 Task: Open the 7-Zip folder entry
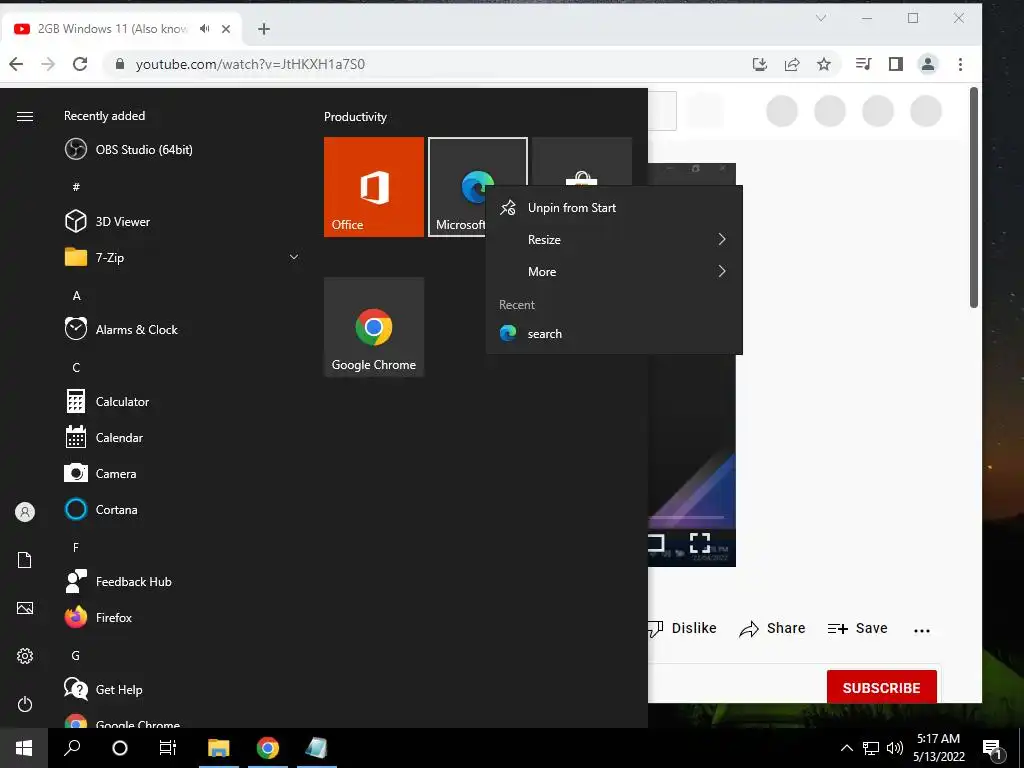[183, 257]
